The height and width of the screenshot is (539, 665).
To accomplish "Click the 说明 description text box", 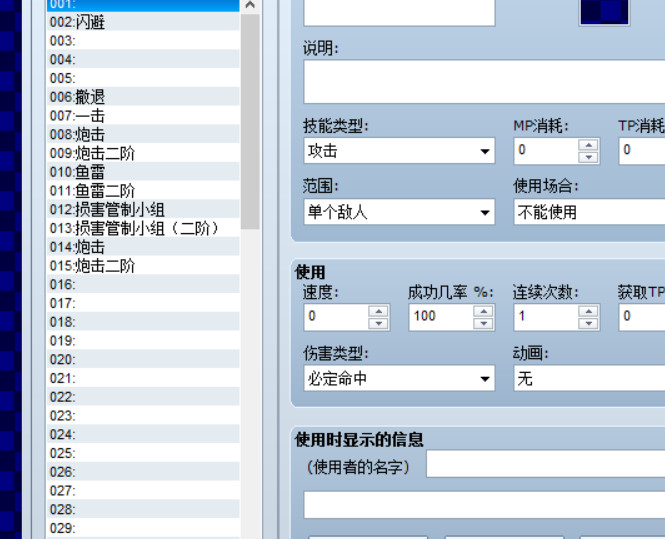I will pos(484,81).
